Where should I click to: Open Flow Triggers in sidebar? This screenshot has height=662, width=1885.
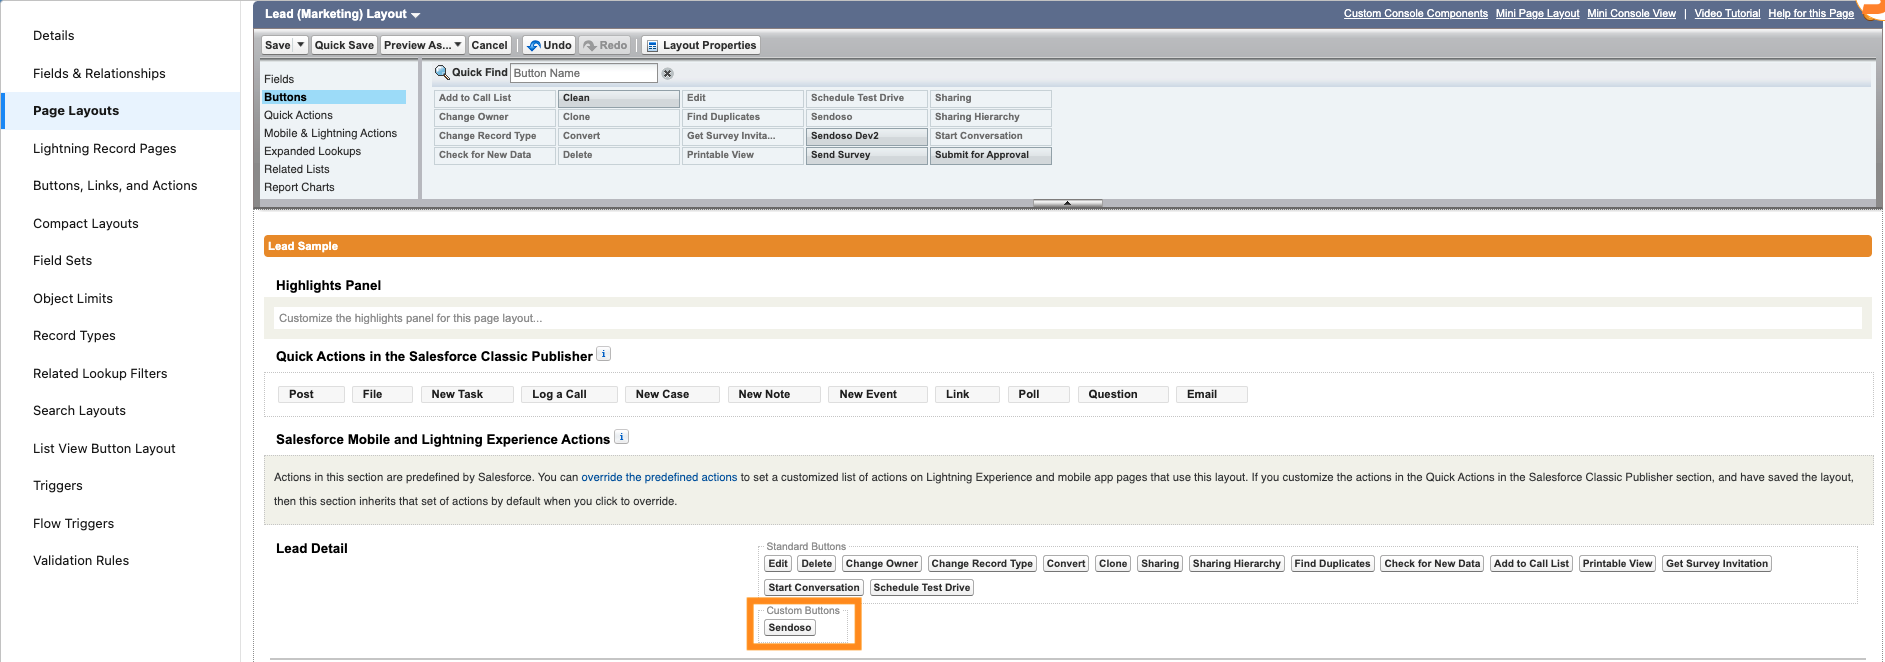pos(73,524)
